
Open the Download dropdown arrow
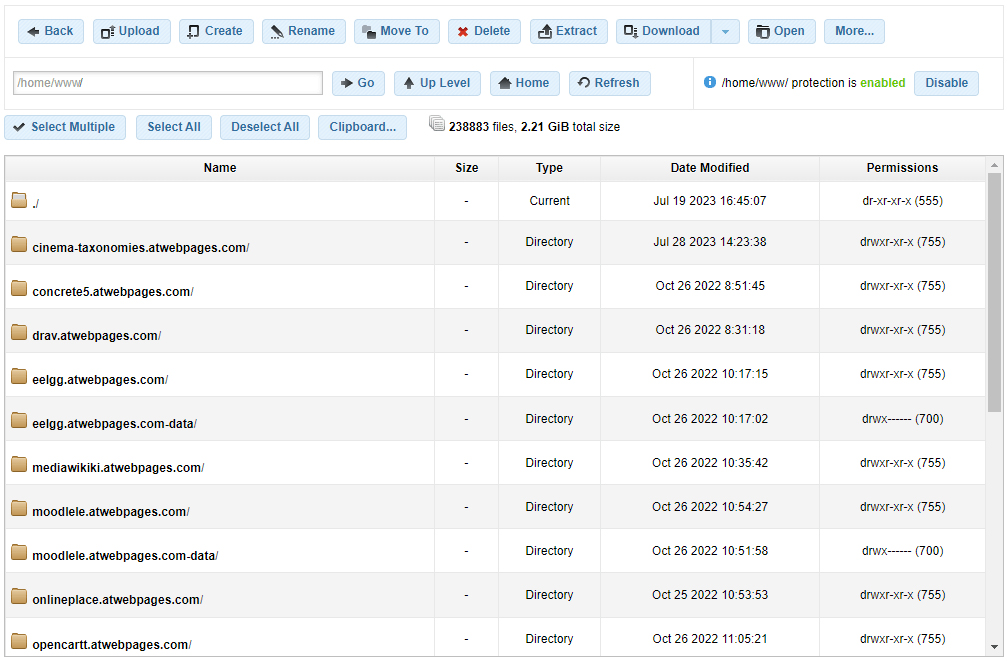(725, 31)
